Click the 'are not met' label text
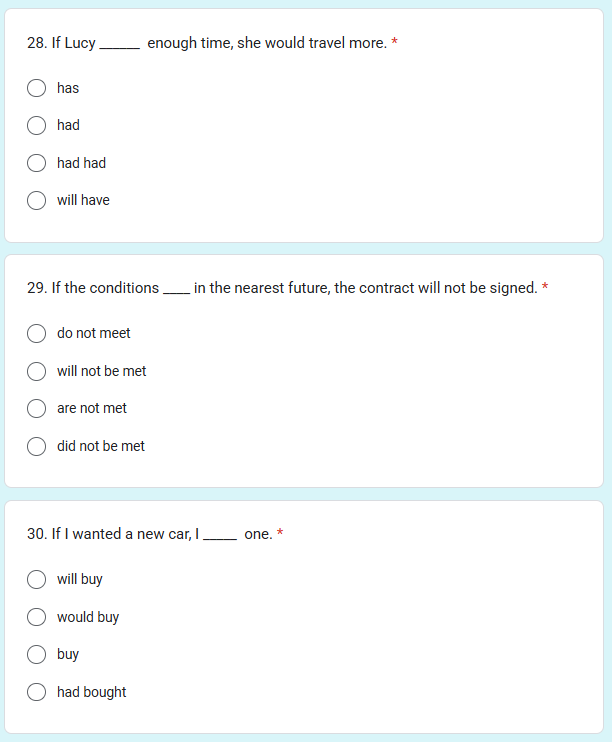Image resolution: width=612 pixels, height=742 pixels. click(x=92, y=408)
